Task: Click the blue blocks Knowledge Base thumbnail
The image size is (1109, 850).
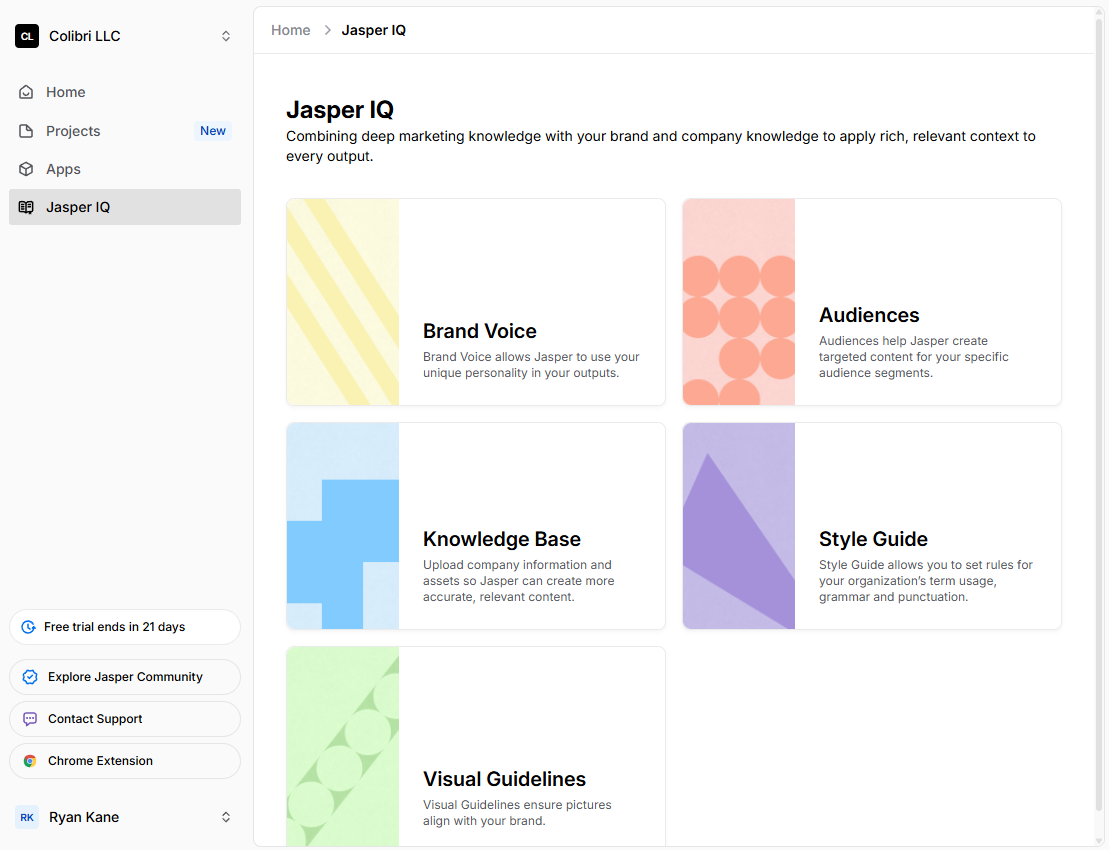Action: point(343,526)
